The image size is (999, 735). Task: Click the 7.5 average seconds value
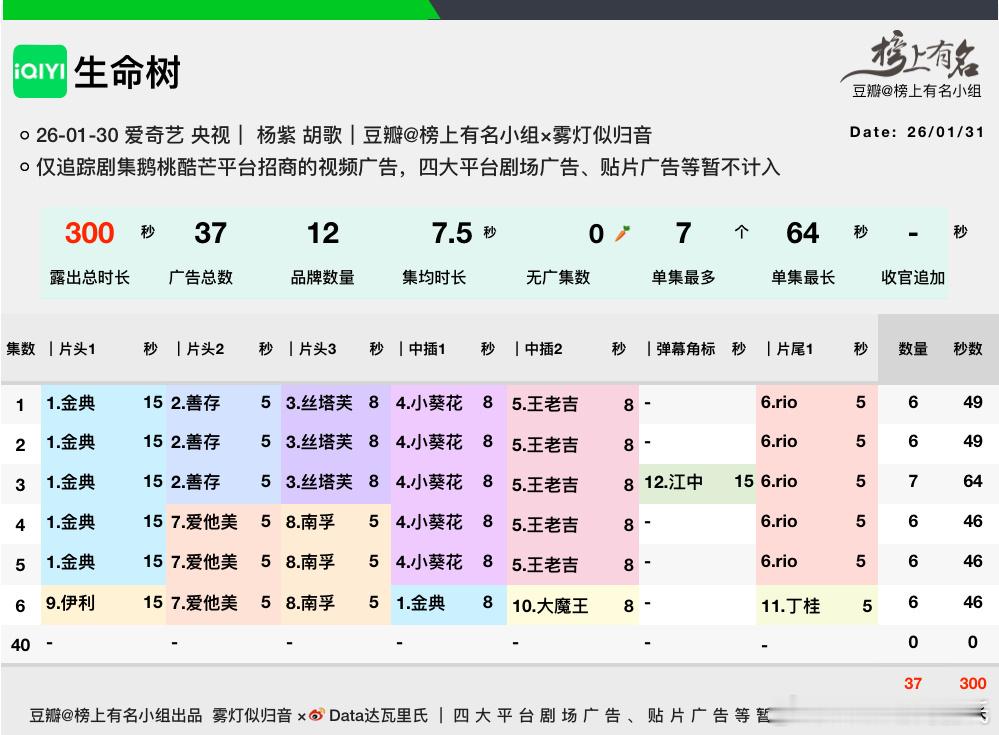click(x=452, y=233)
